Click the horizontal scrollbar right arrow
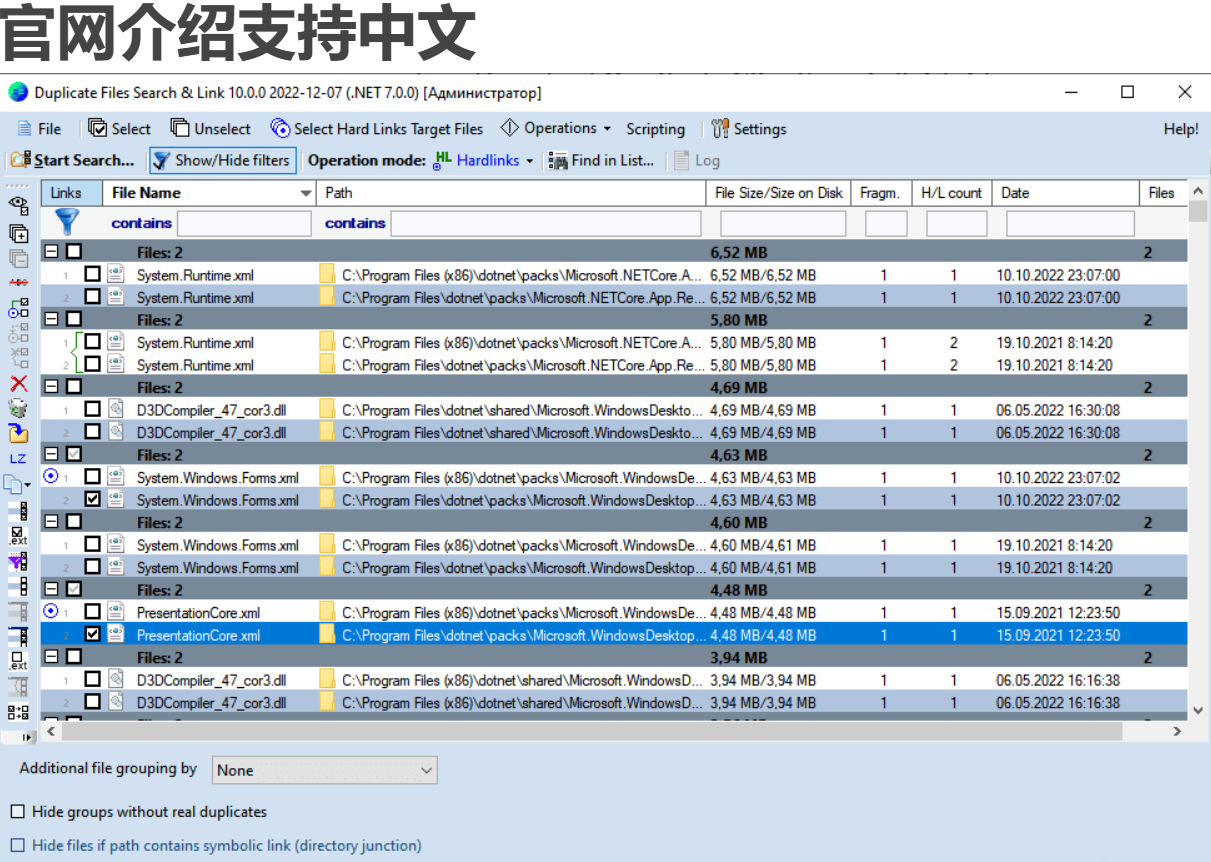 coord(1177,732)
